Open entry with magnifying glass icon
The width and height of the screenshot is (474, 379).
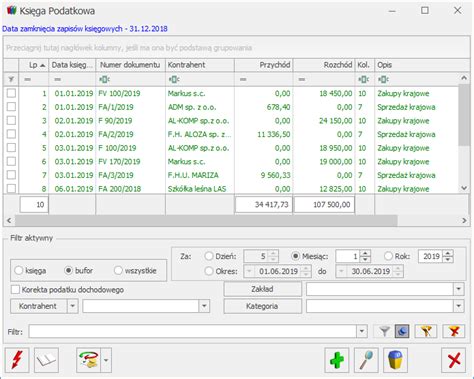tap(366, 360)
